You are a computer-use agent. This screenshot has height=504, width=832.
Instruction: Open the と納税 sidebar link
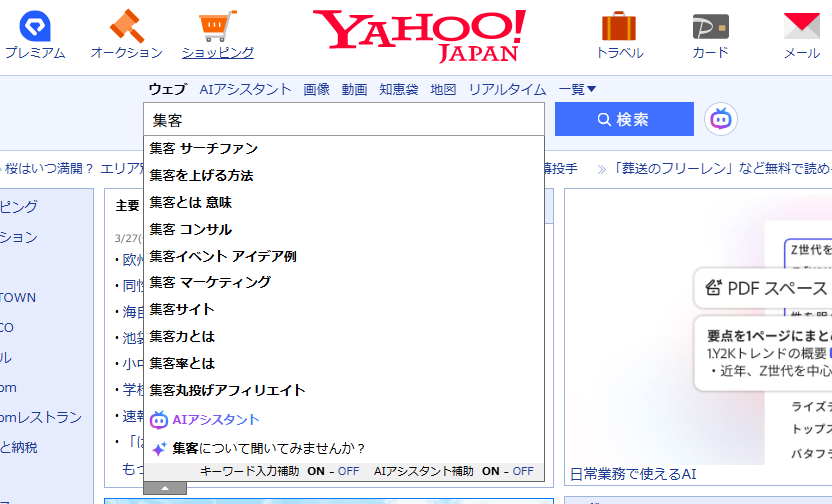point(19,448)
